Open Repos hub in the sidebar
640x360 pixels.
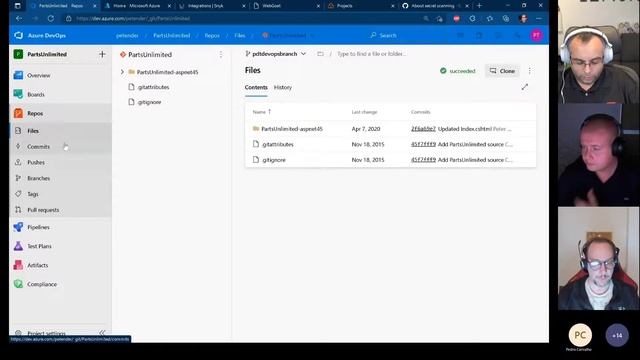coord(35,113)
